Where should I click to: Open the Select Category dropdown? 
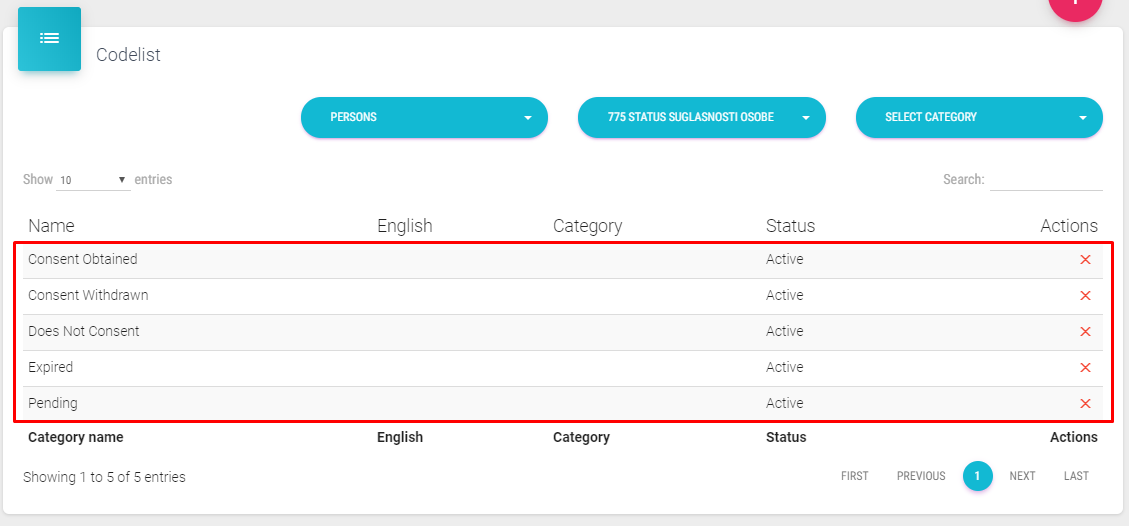[x=979, y=117]
